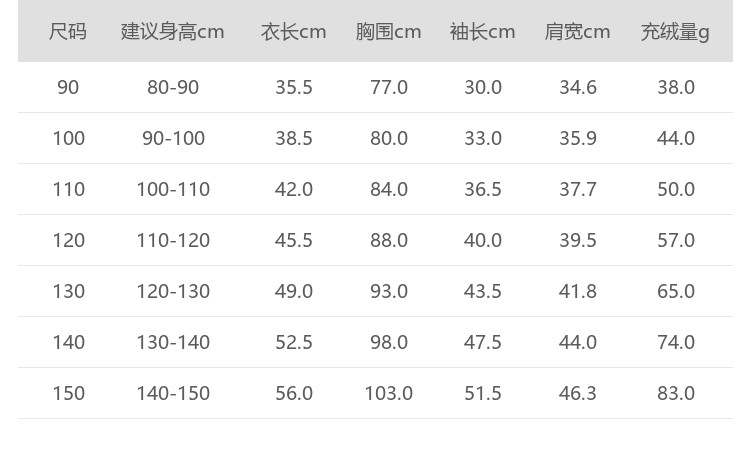Click size 130 in the 尺码 column
The height and width of the screenshot is (460, 750).
pyautogui.click(x=68, y=291)
